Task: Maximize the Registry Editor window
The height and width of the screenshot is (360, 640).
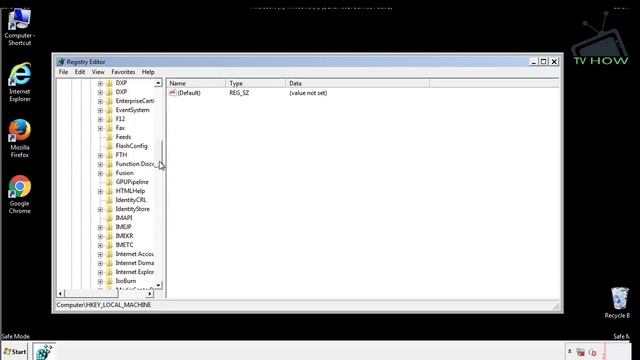Action: tap(543, 62)
